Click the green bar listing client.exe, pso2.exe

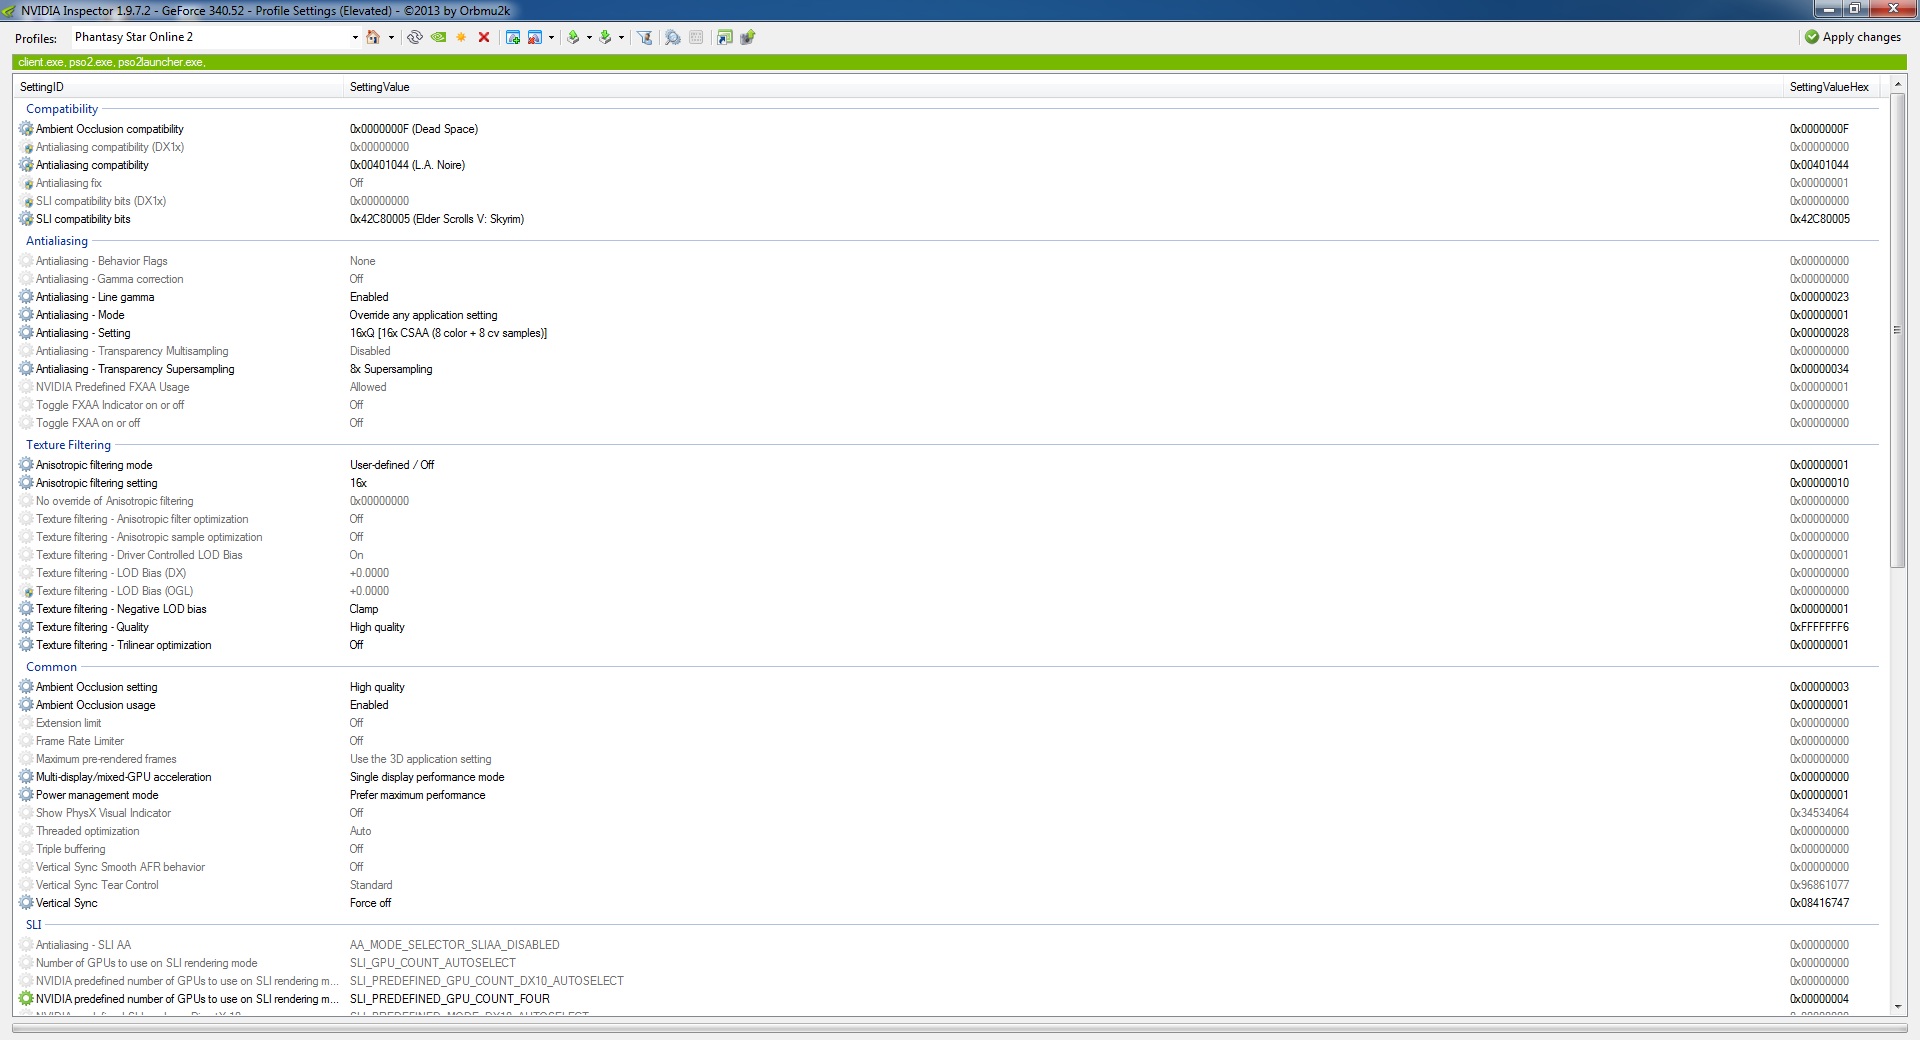tap(959, 62)
